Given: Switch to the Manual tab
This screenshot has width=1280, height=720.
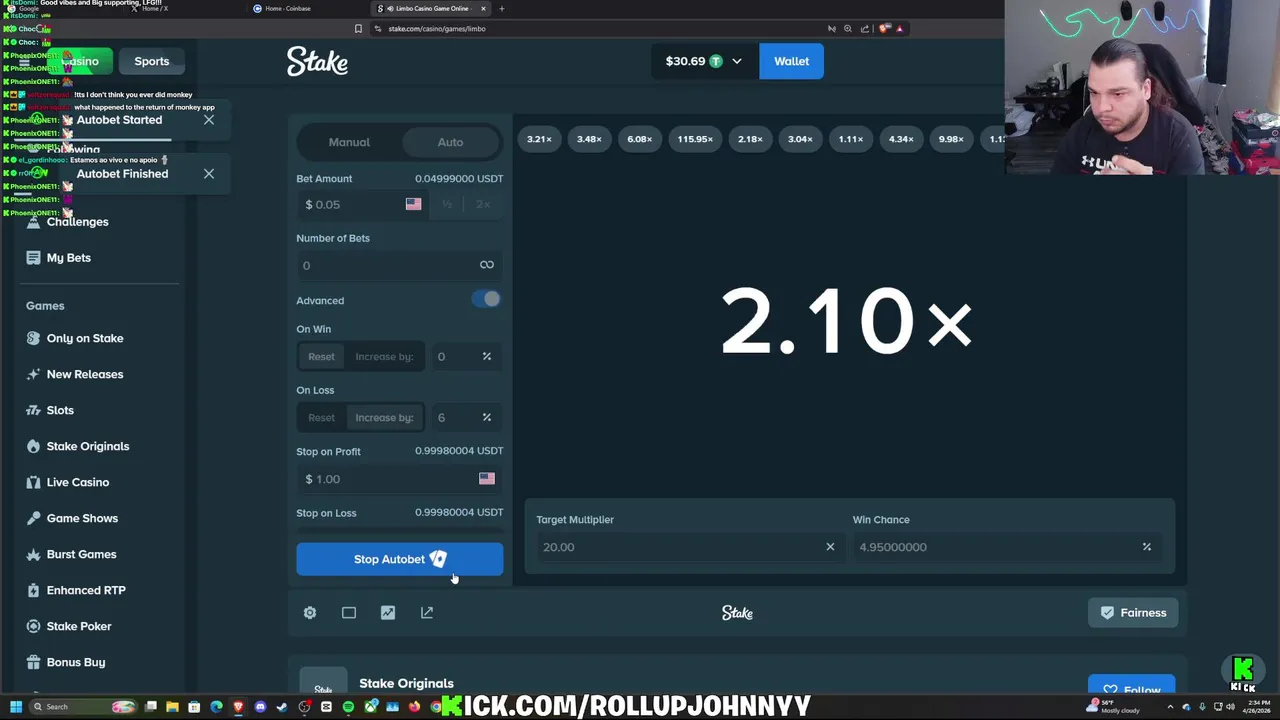Looking at the screenshot, I should tap(349, 142).
